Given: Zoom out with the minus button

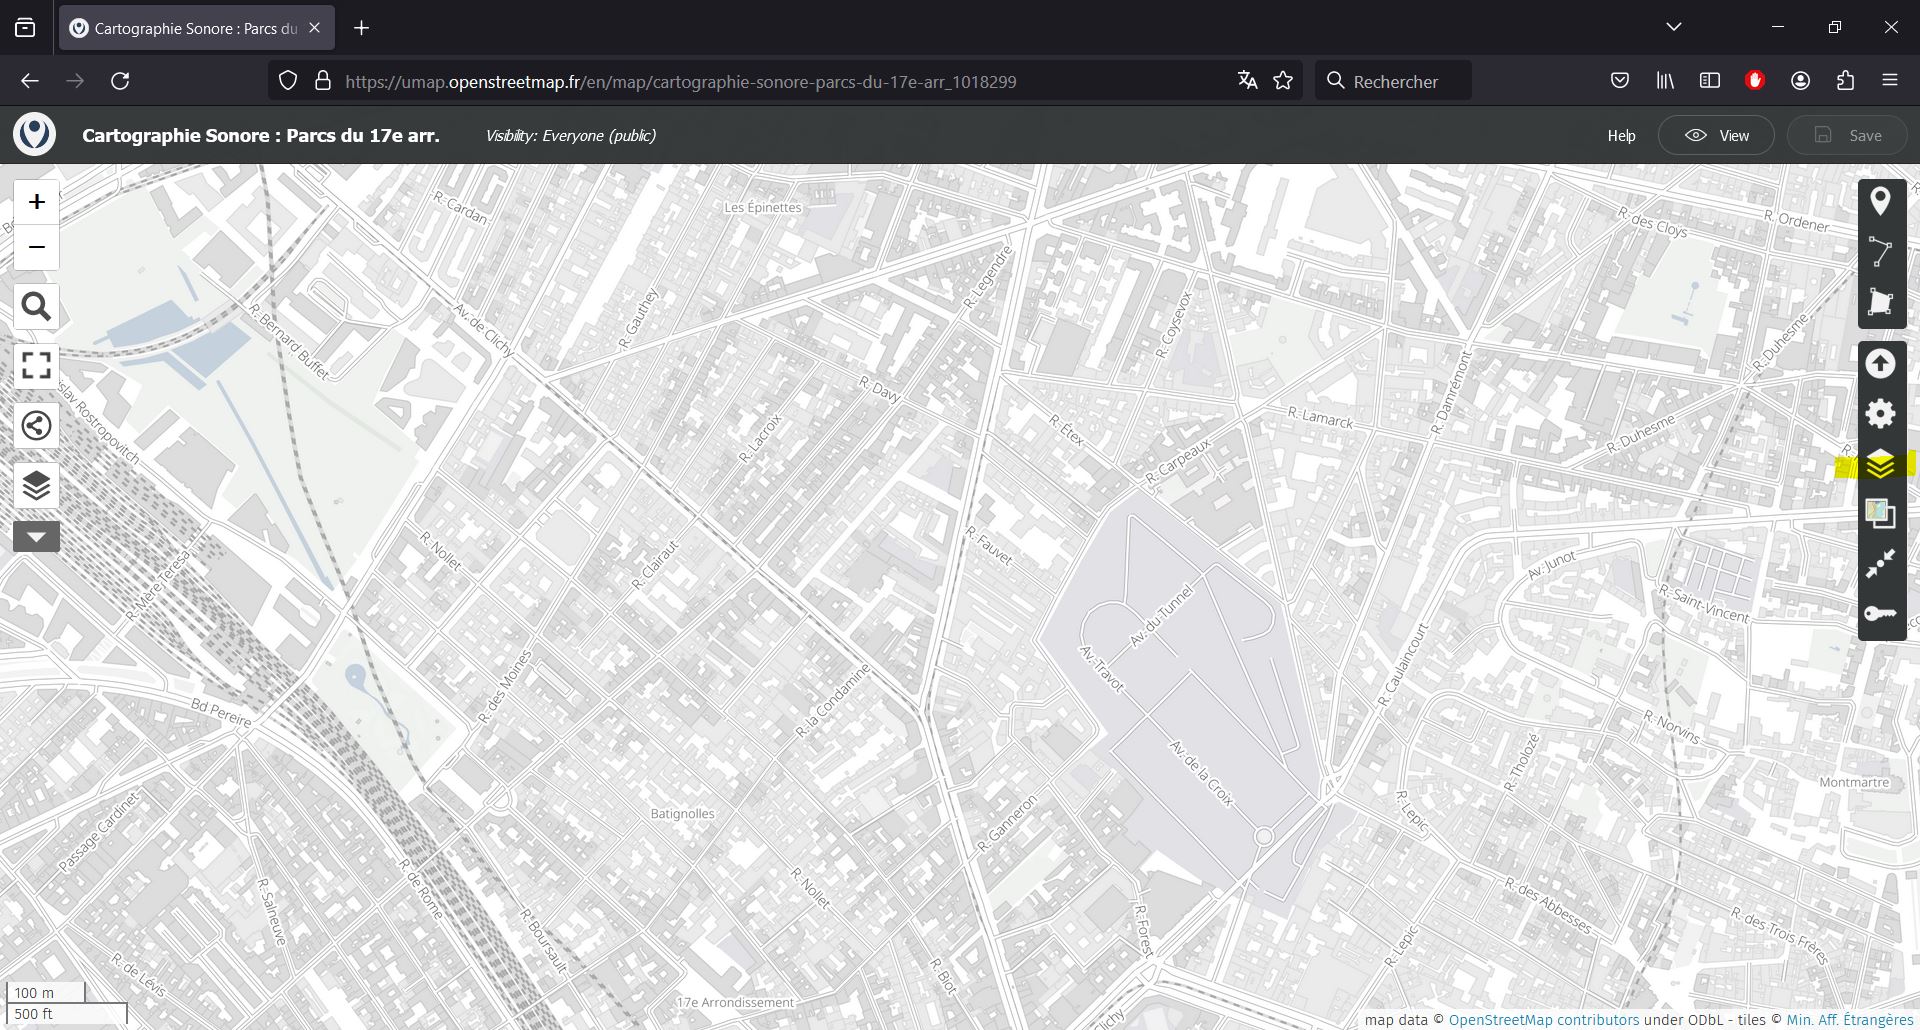Looking at the screenshot, I should (x=36, y=247).
